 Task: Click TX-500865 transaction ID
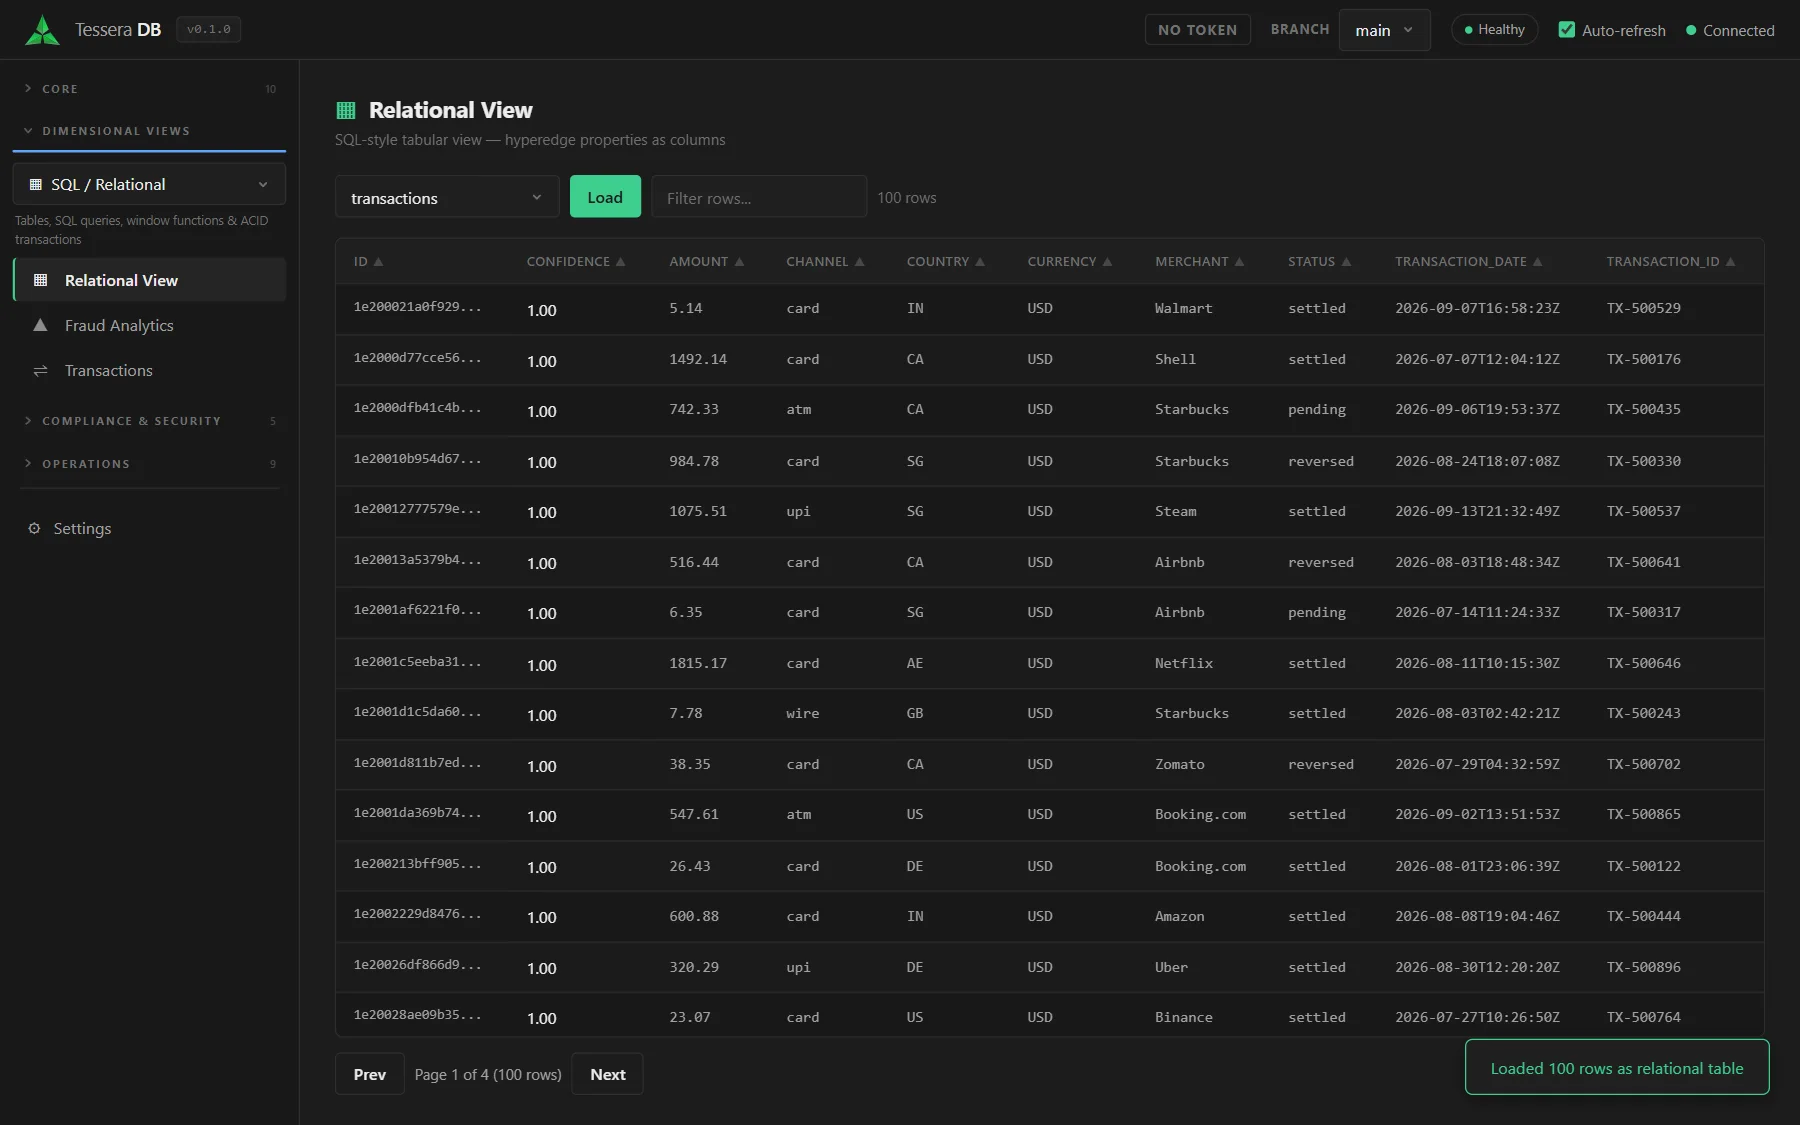pyautogui.click(x=1643, y=814)
